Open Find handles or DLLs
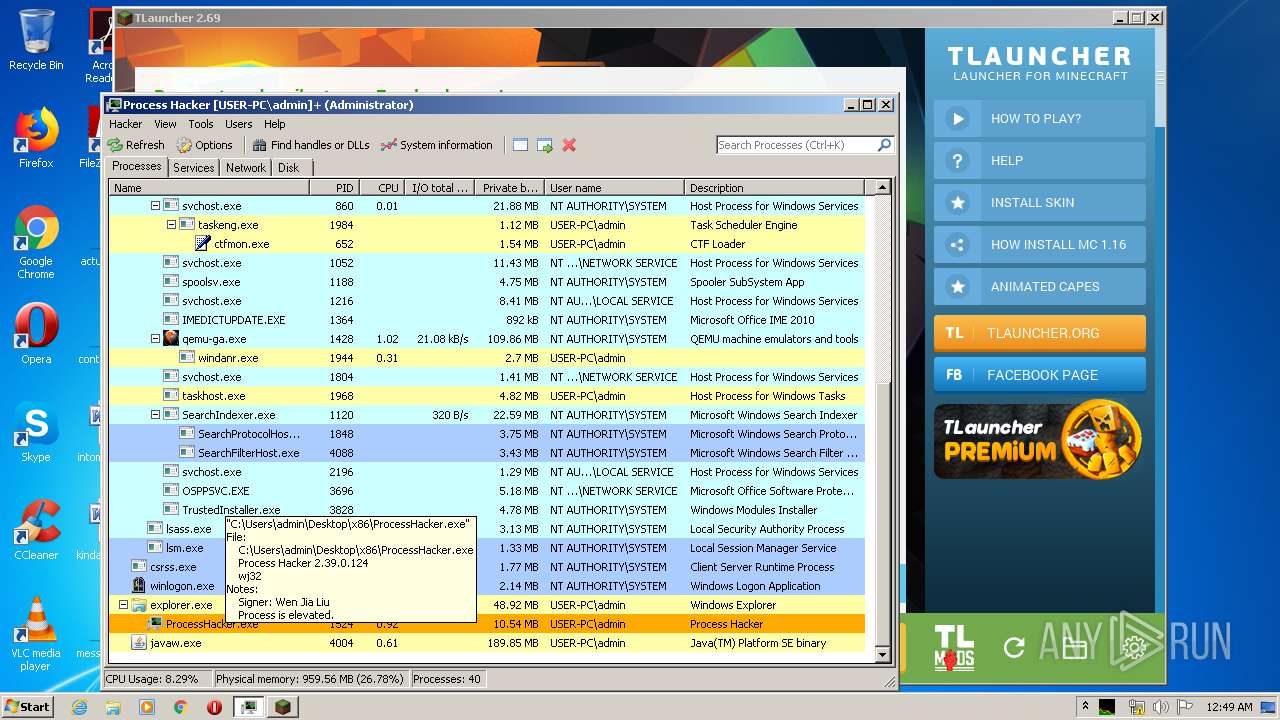This screenshot has width=1280, height=720. [311, 145]
